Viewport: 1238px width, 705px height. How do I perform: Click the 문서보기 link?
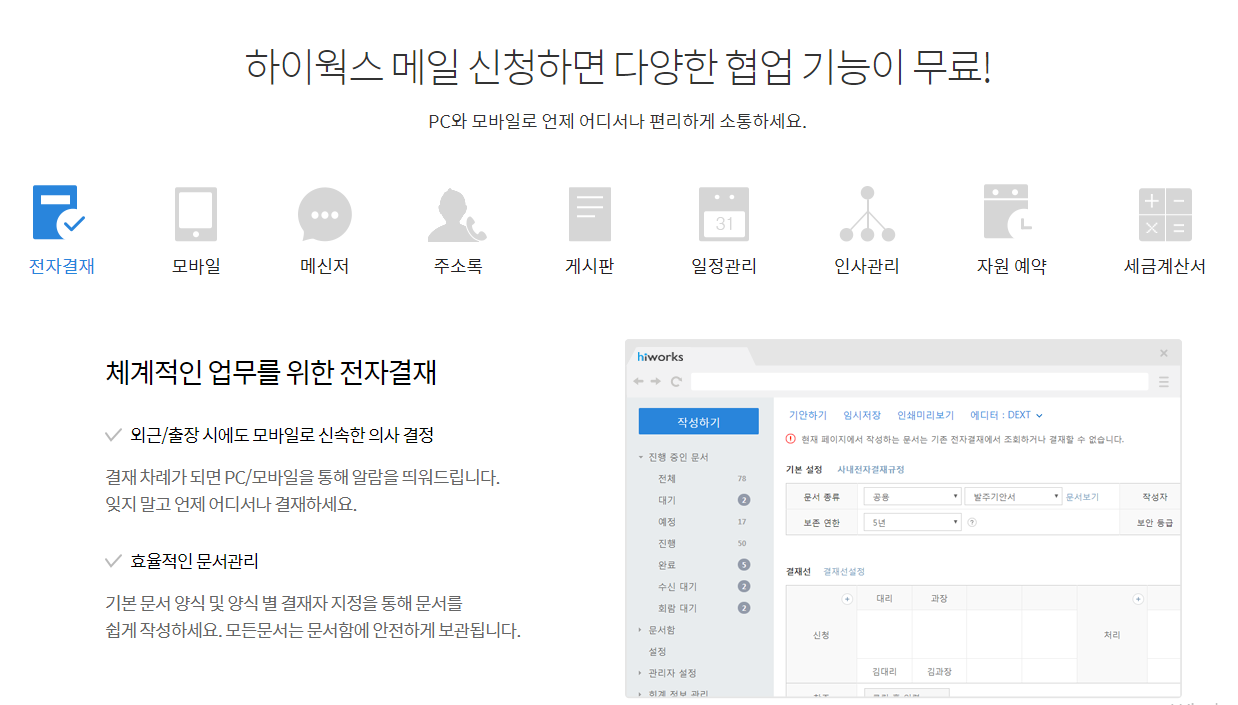coord(1082,496)
